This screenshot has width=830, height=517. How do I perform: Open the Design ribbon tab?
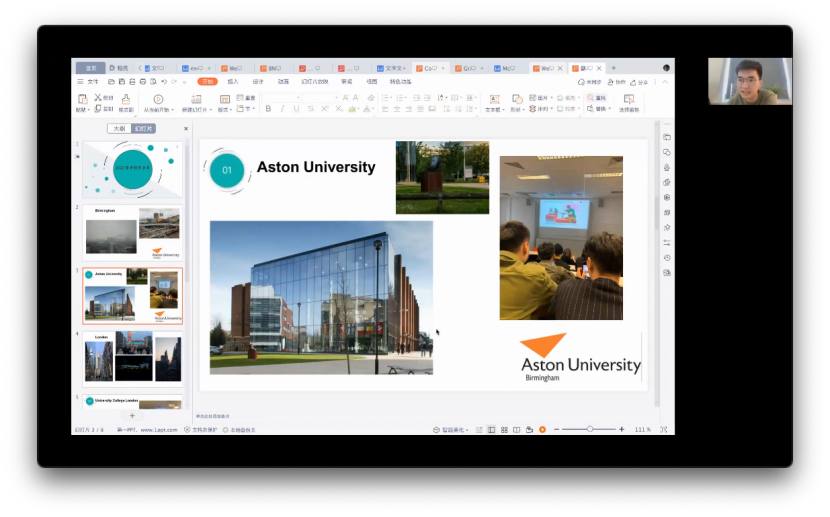coord(258,81)
